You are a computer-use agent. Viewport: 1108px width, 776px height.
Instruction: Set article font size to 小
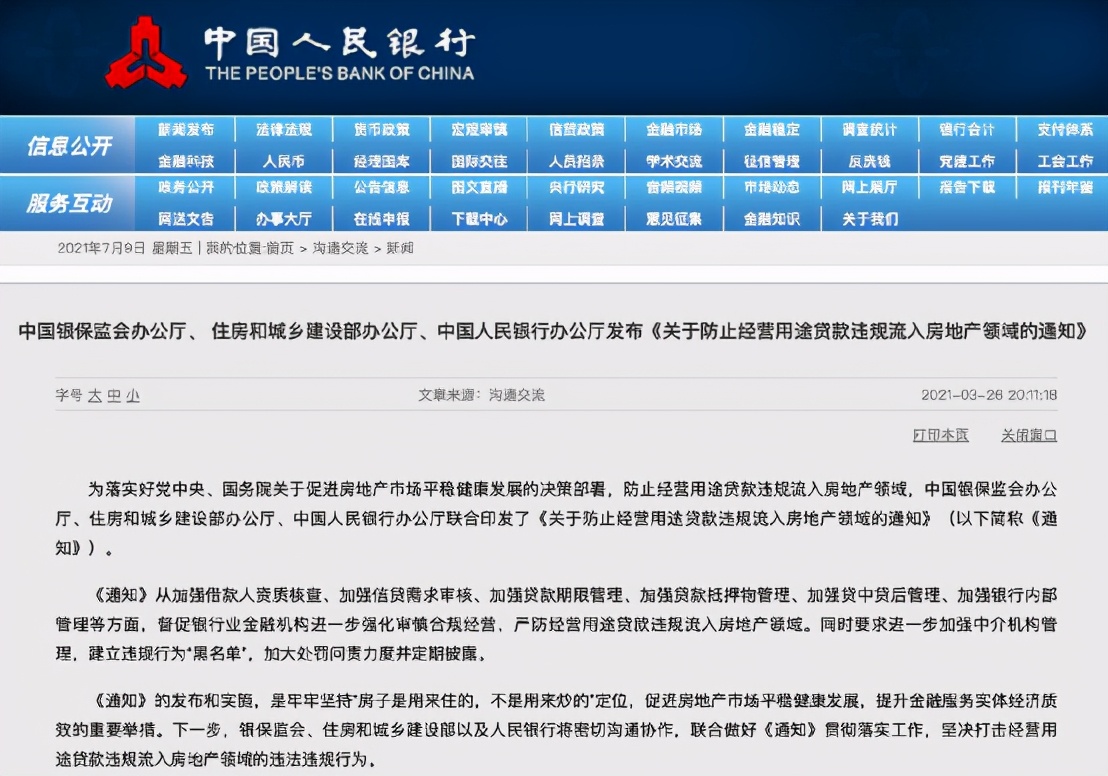tap(135, 396)
